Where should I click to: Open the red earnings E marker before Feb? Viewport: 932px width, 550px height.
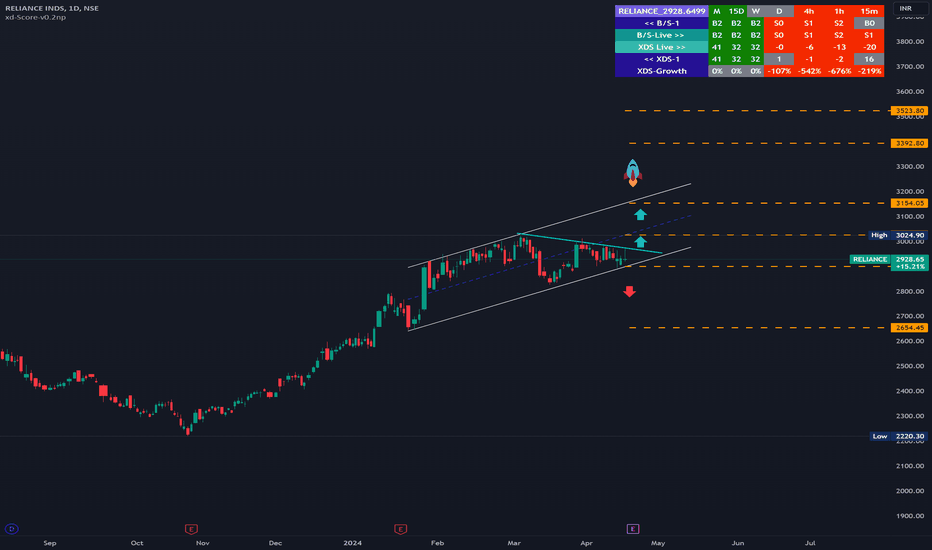[x=400, y=529]
